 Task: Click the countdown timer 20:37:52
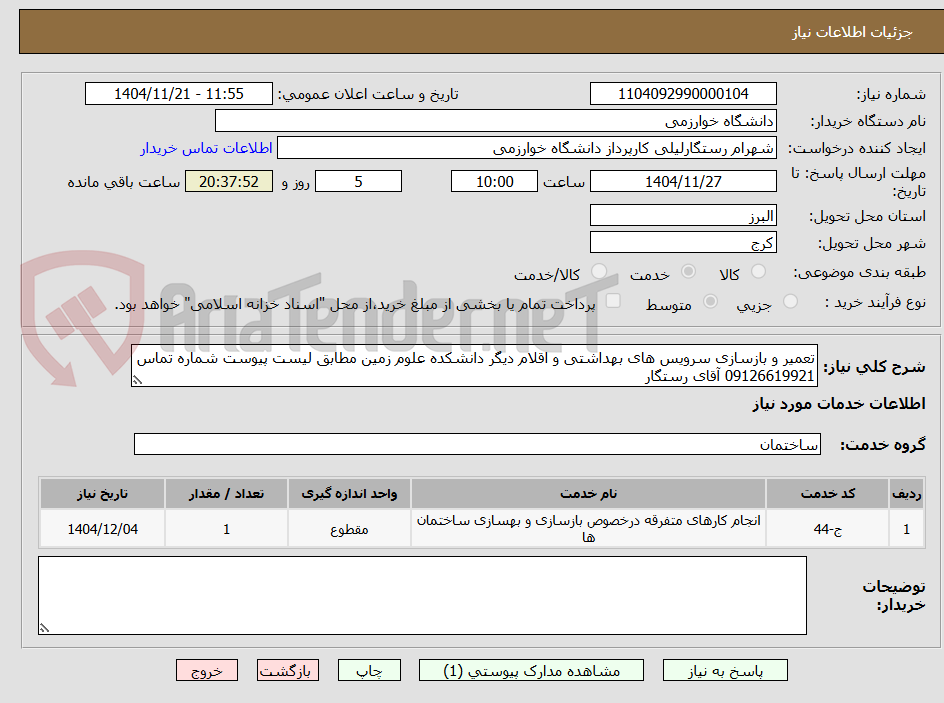229,181
